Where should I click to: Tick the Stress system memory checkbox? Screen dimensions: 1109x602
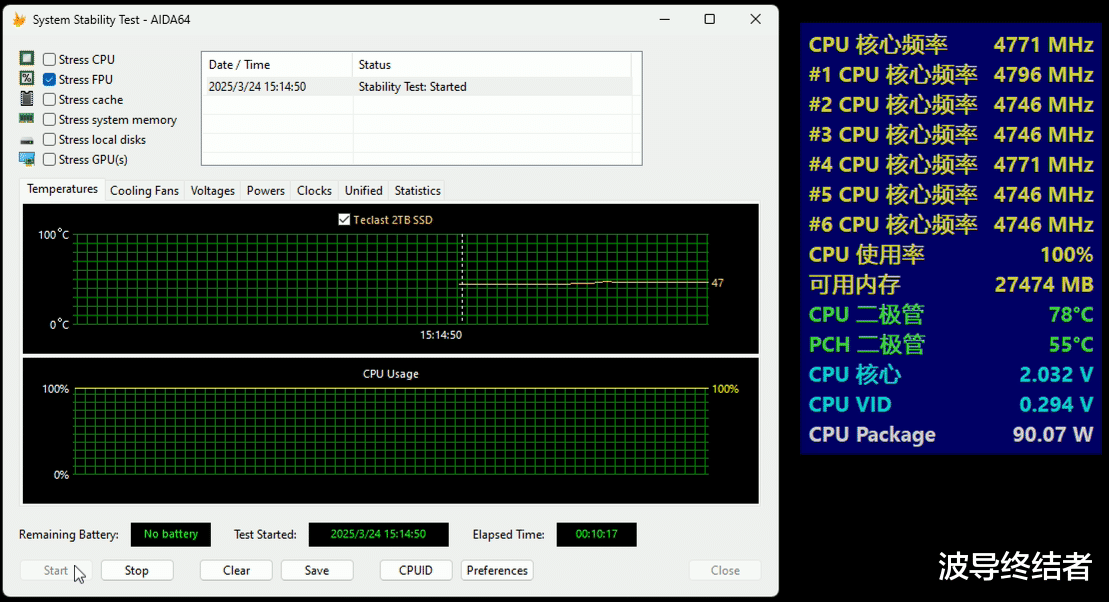50,120
